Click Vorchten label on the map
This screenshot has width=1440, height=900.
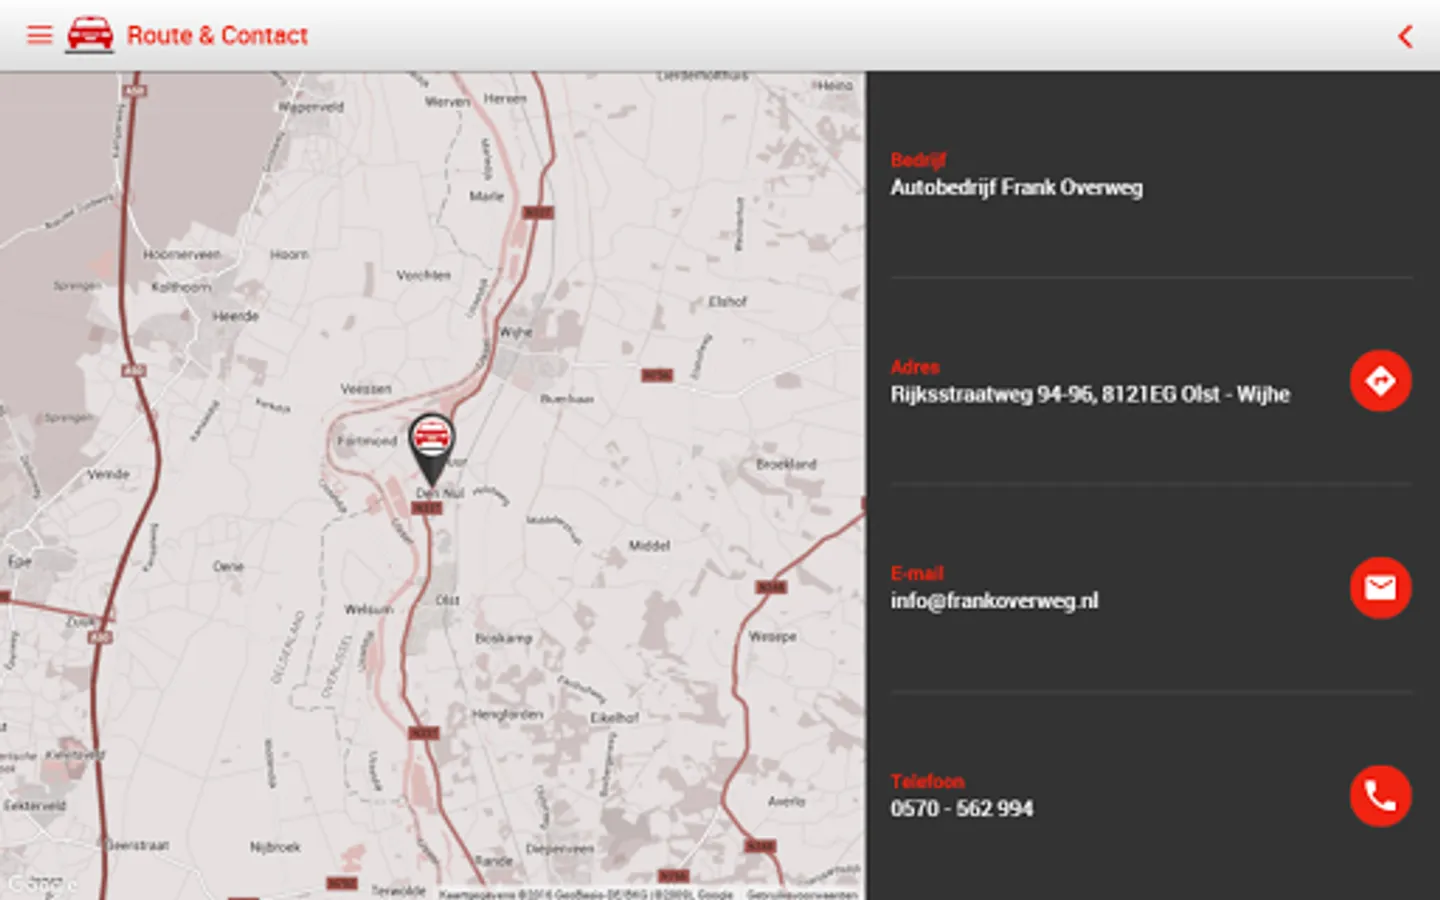[x=424, y=275]
